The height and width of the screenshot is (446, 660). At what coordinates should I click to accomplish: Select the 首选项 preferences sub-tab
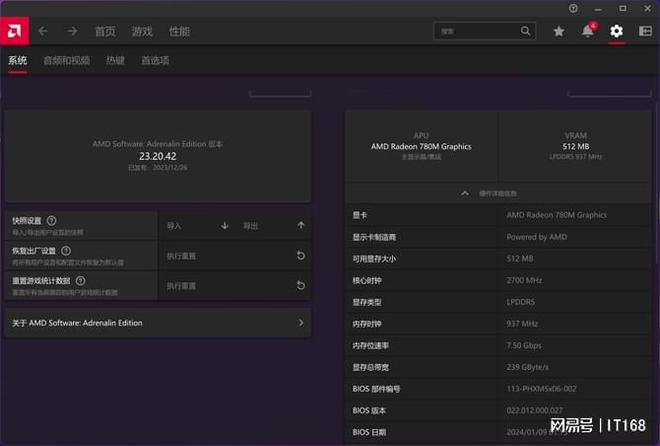click(x=155, y=60)
